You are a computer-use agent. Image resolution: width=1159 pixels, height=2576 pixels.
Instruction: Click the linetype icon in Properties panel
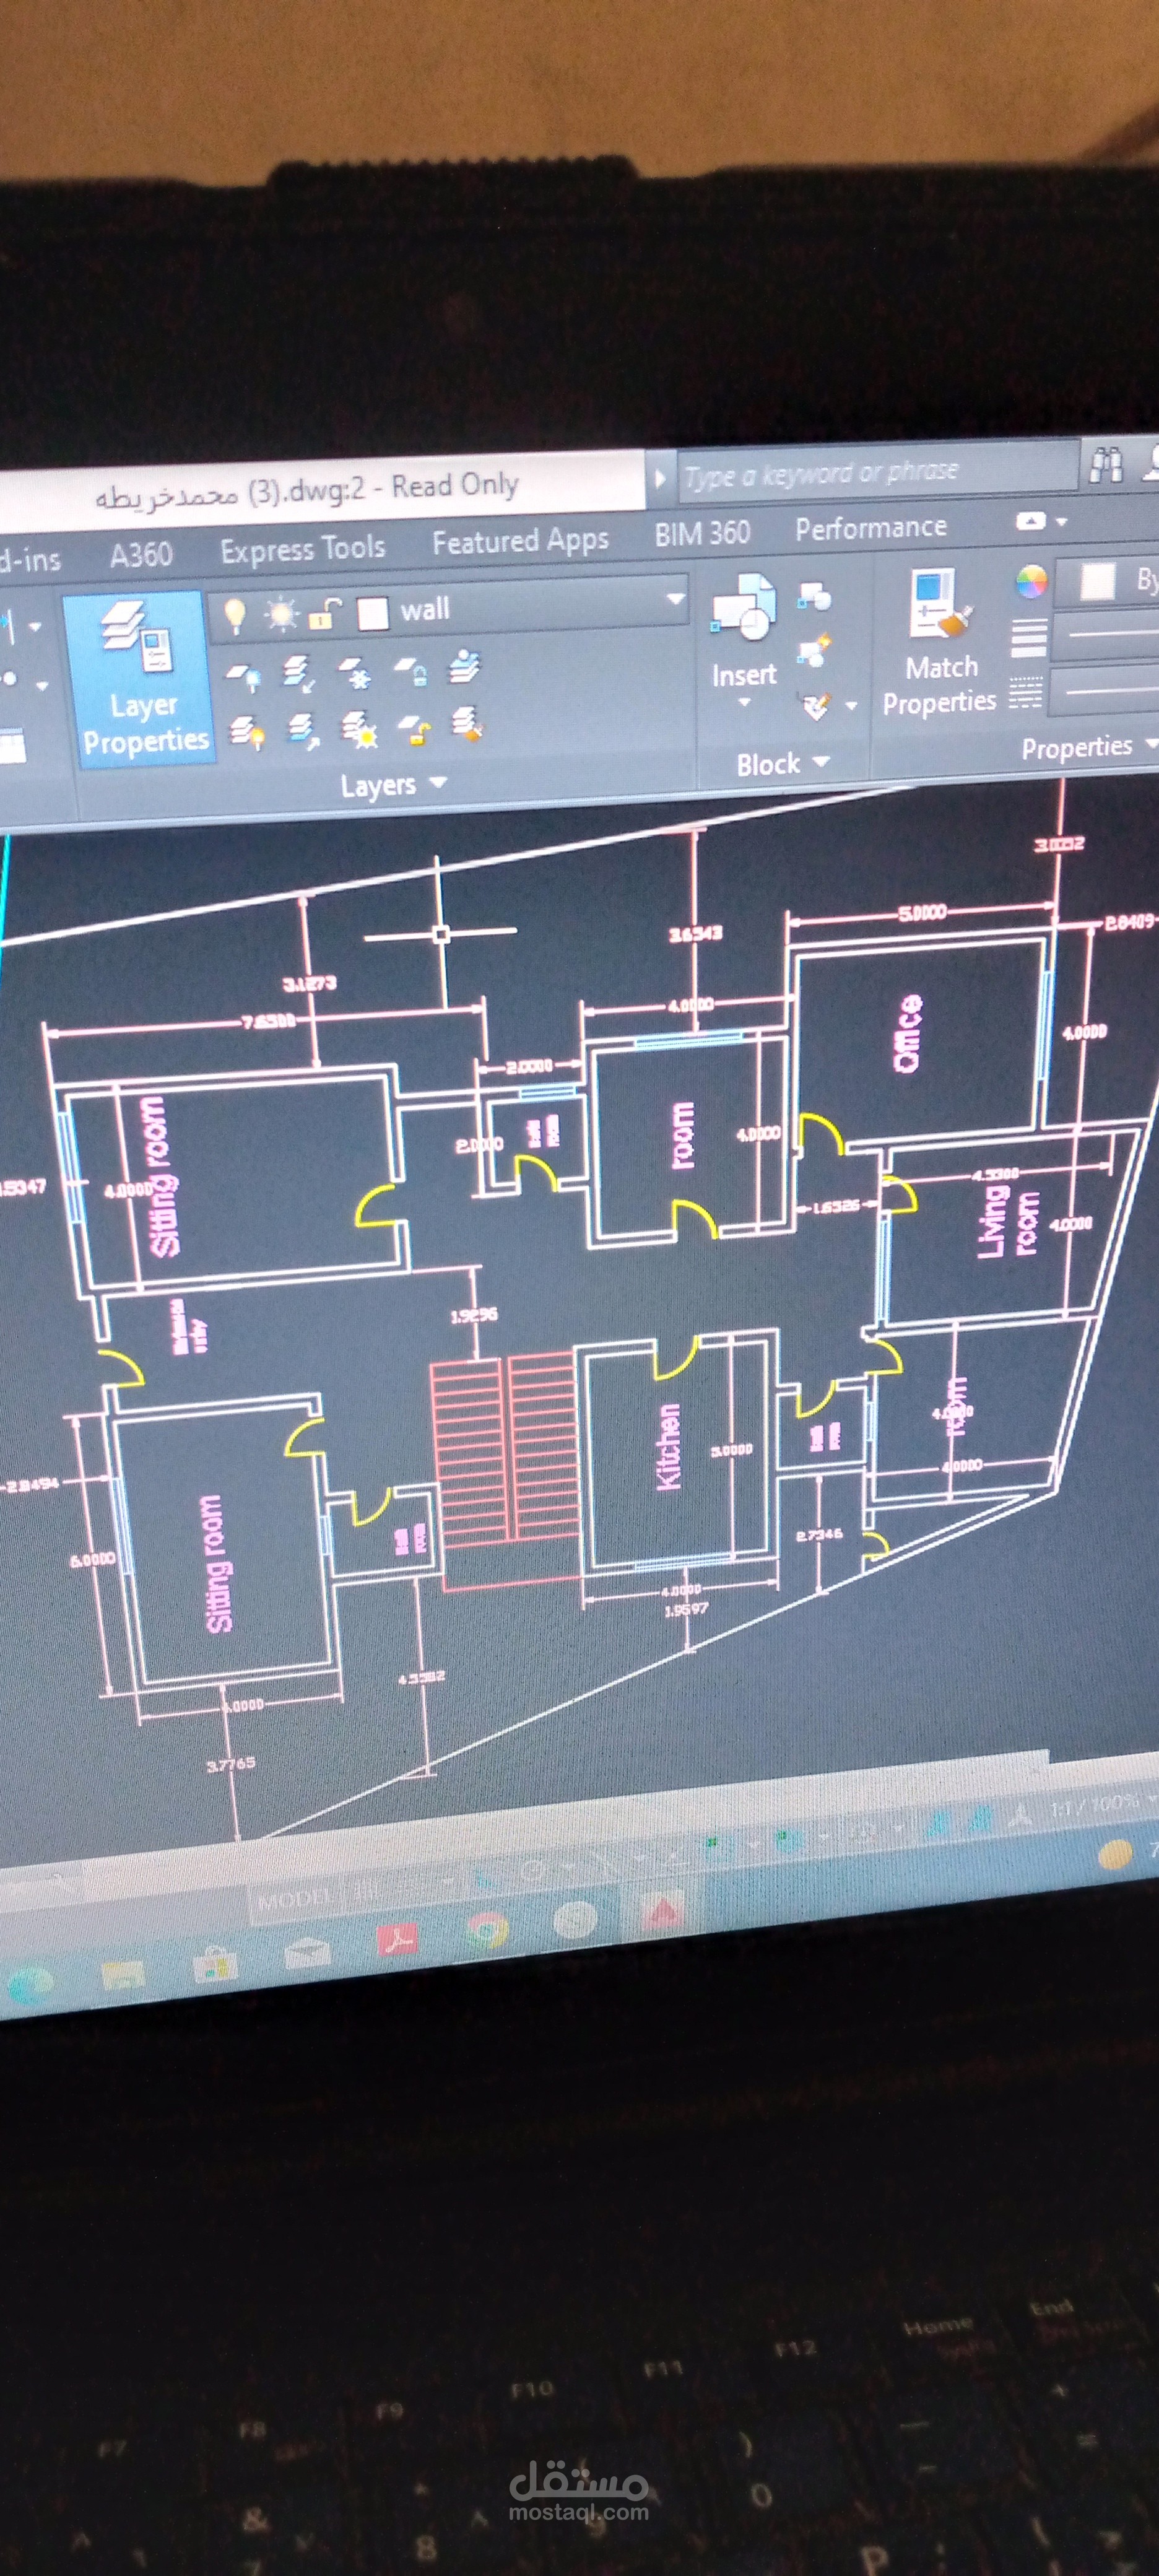1025,692
